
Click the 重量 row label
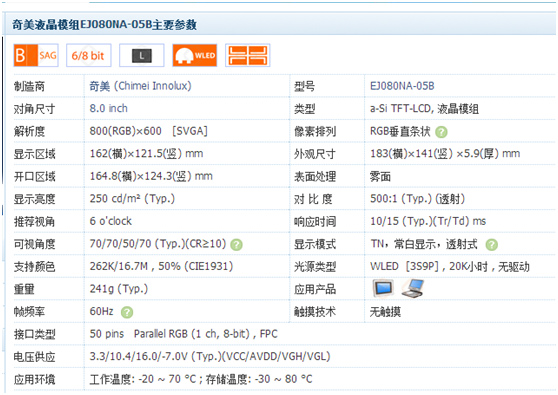(24, 289)
